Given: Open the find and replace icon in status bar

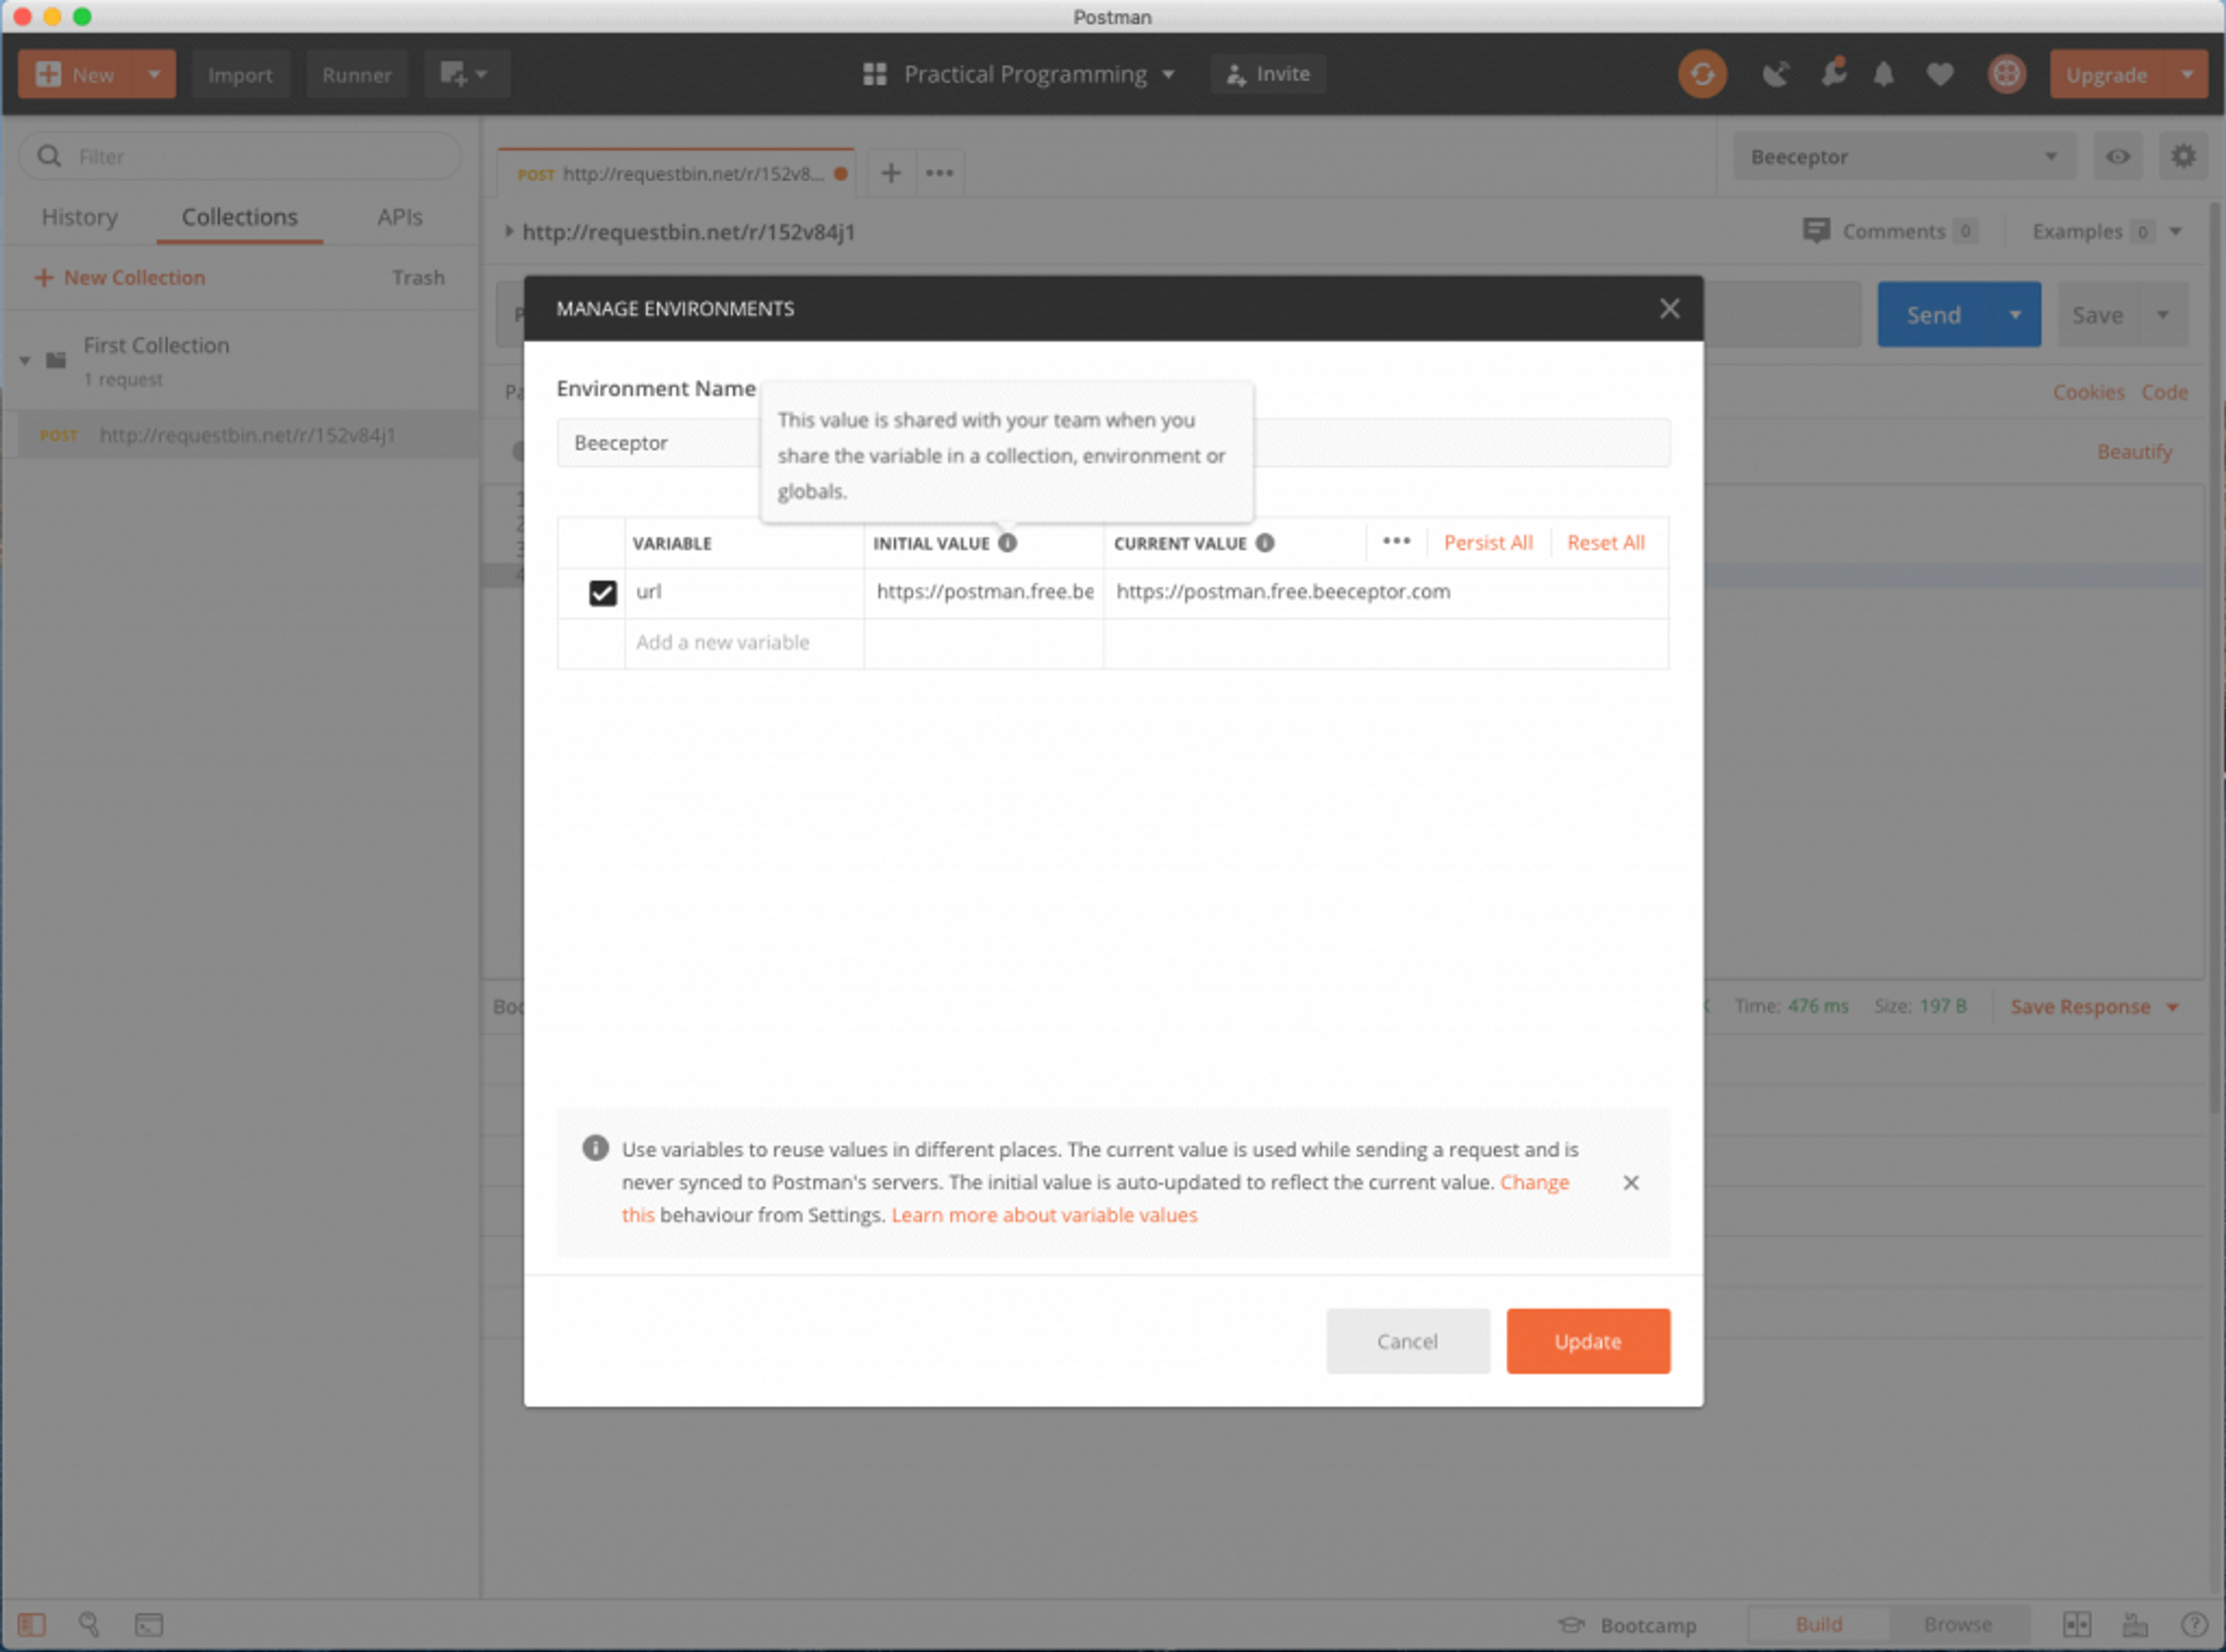Looking at the screenshot, I should click(89, 1624).
